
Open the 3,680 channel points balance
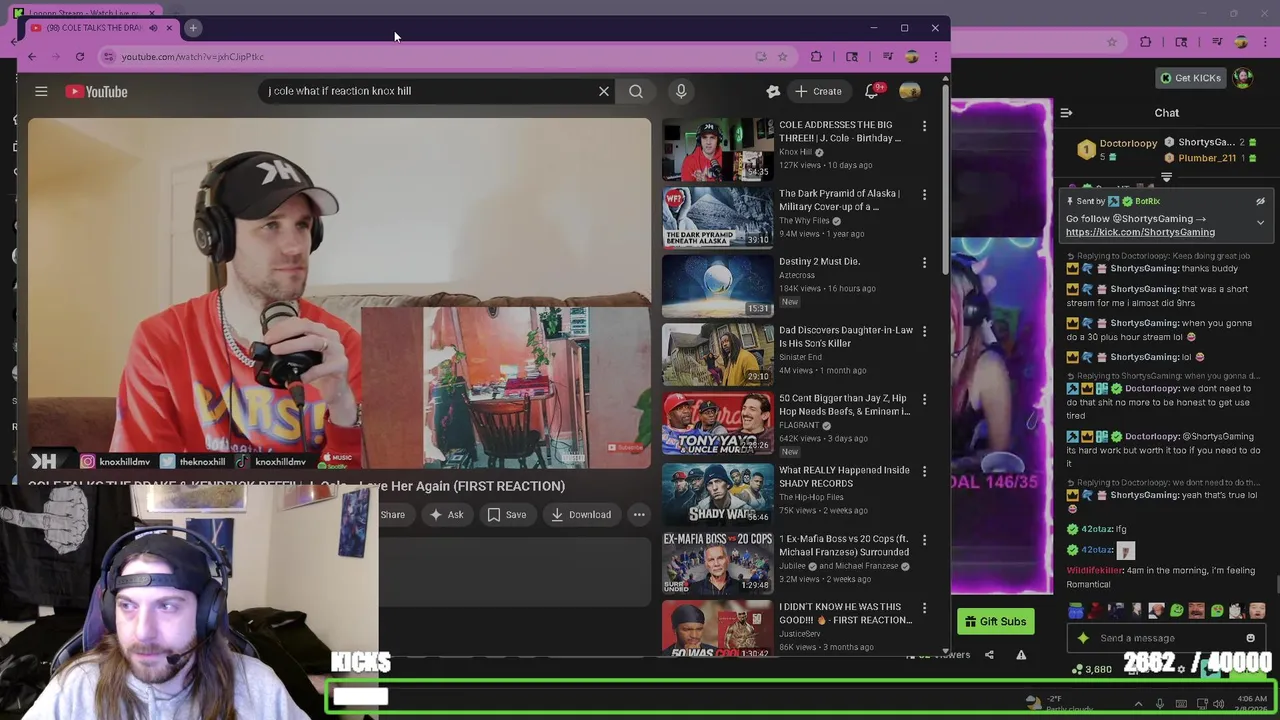[x=1090, y=669]
